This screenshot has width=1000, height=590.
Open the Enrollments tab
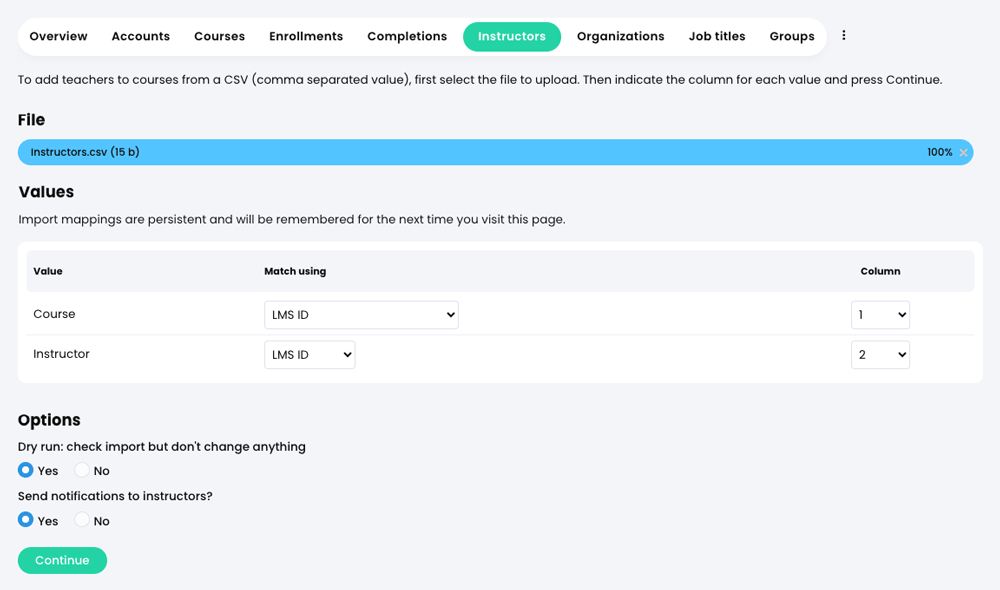click(x=305, y=35)
